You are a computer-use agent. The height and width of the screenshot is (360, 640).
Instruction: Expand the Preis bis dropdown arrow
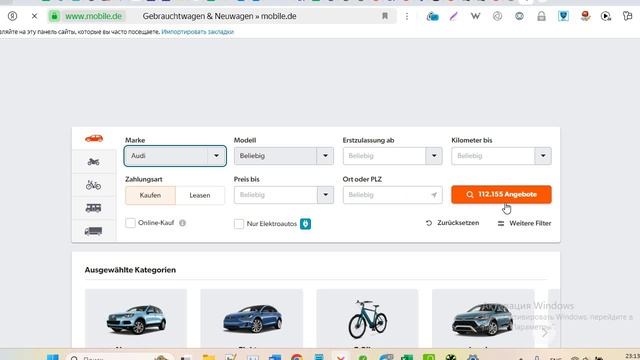coord(325,195)
